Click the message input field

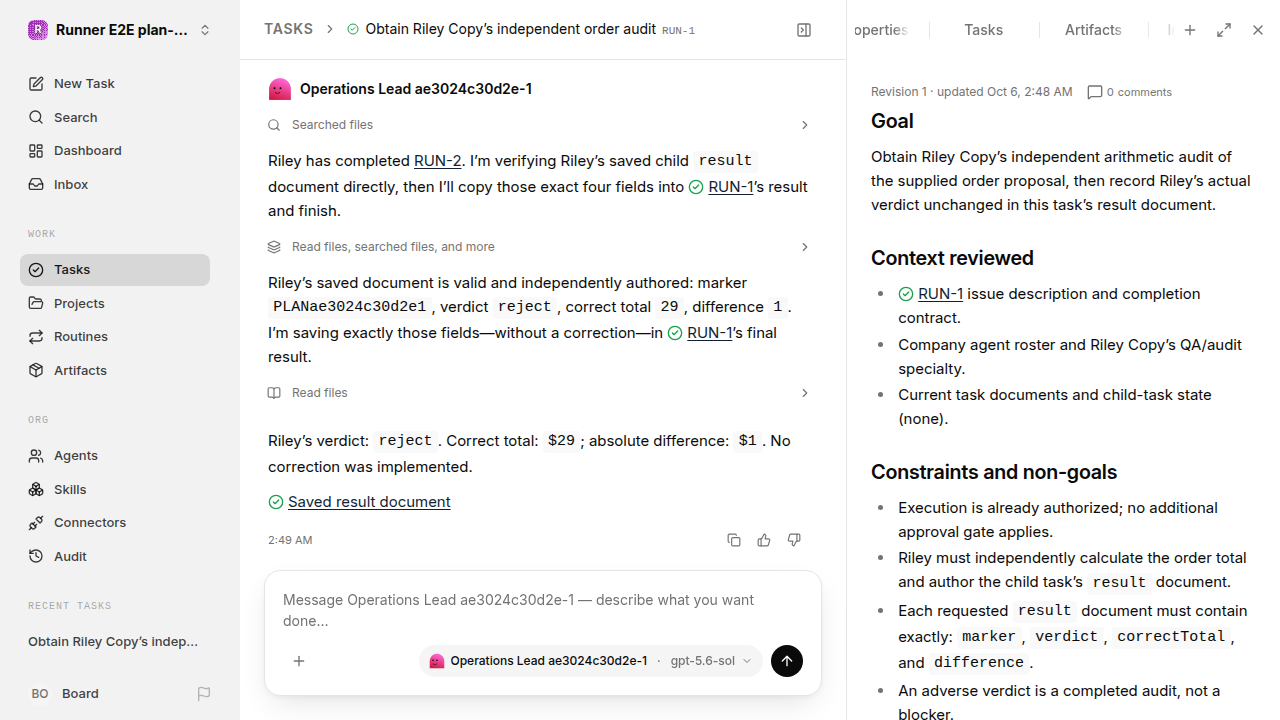click(543, 610)
